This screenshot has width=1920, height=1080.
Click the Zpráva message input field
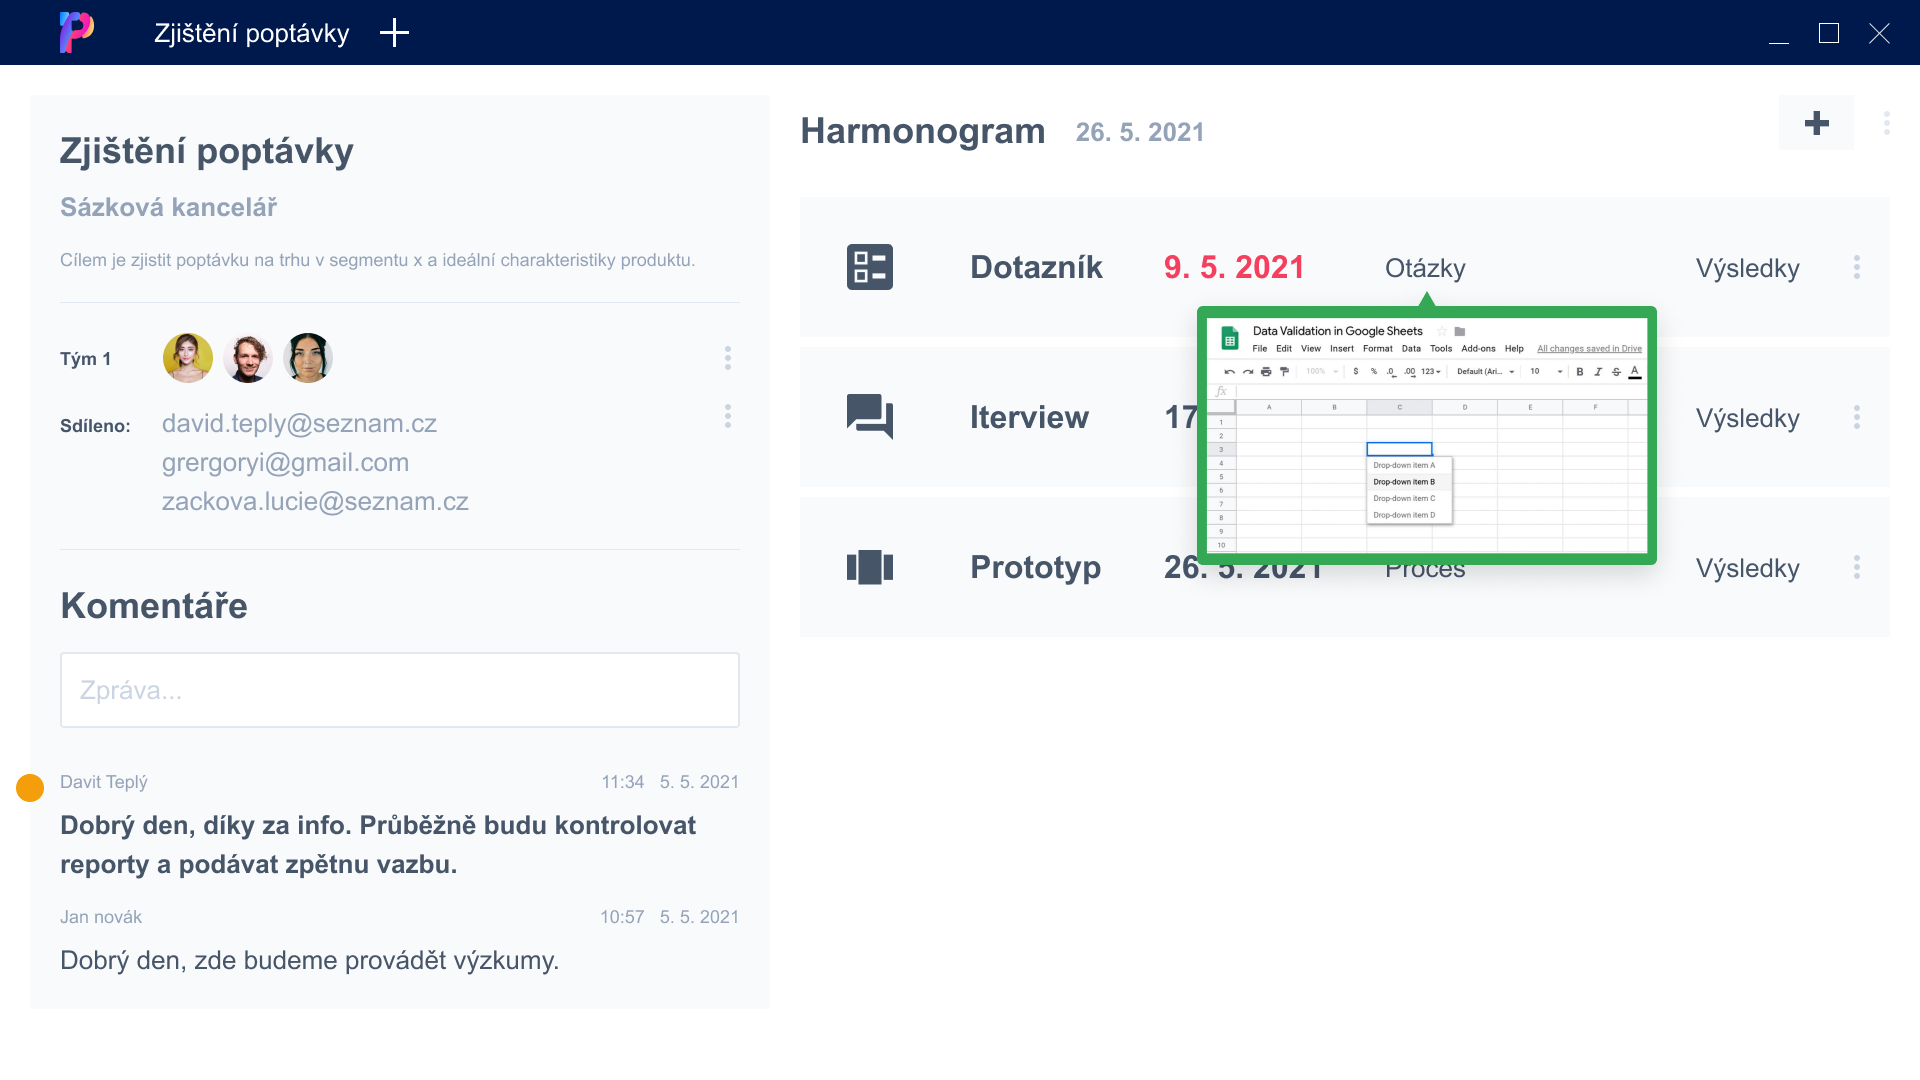tap(400, 690)
